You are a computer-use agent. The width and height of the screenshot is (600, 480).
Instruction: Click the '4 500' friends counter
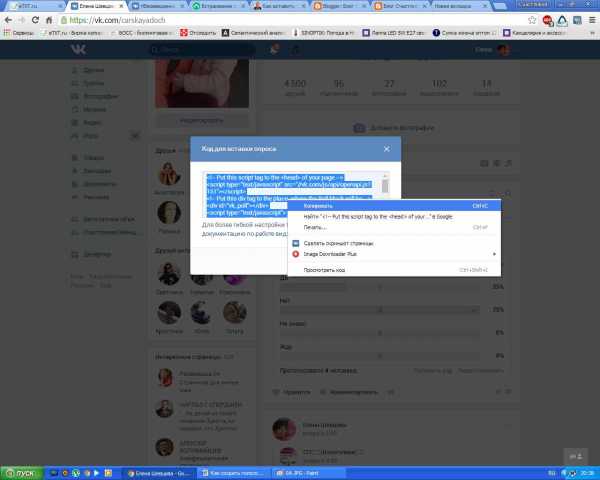295,88
